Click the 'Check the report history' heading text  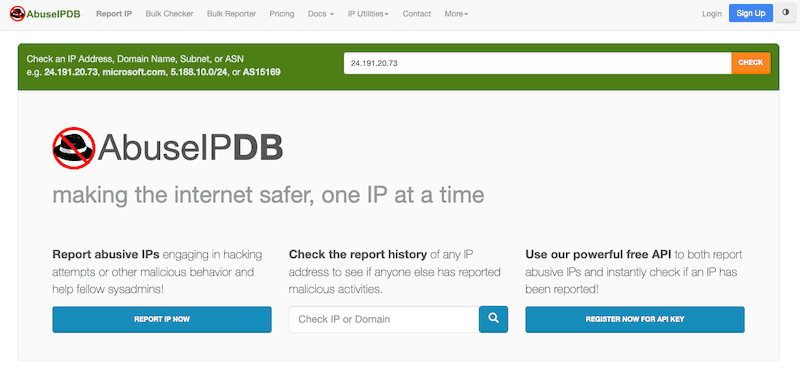click(358, 254)
